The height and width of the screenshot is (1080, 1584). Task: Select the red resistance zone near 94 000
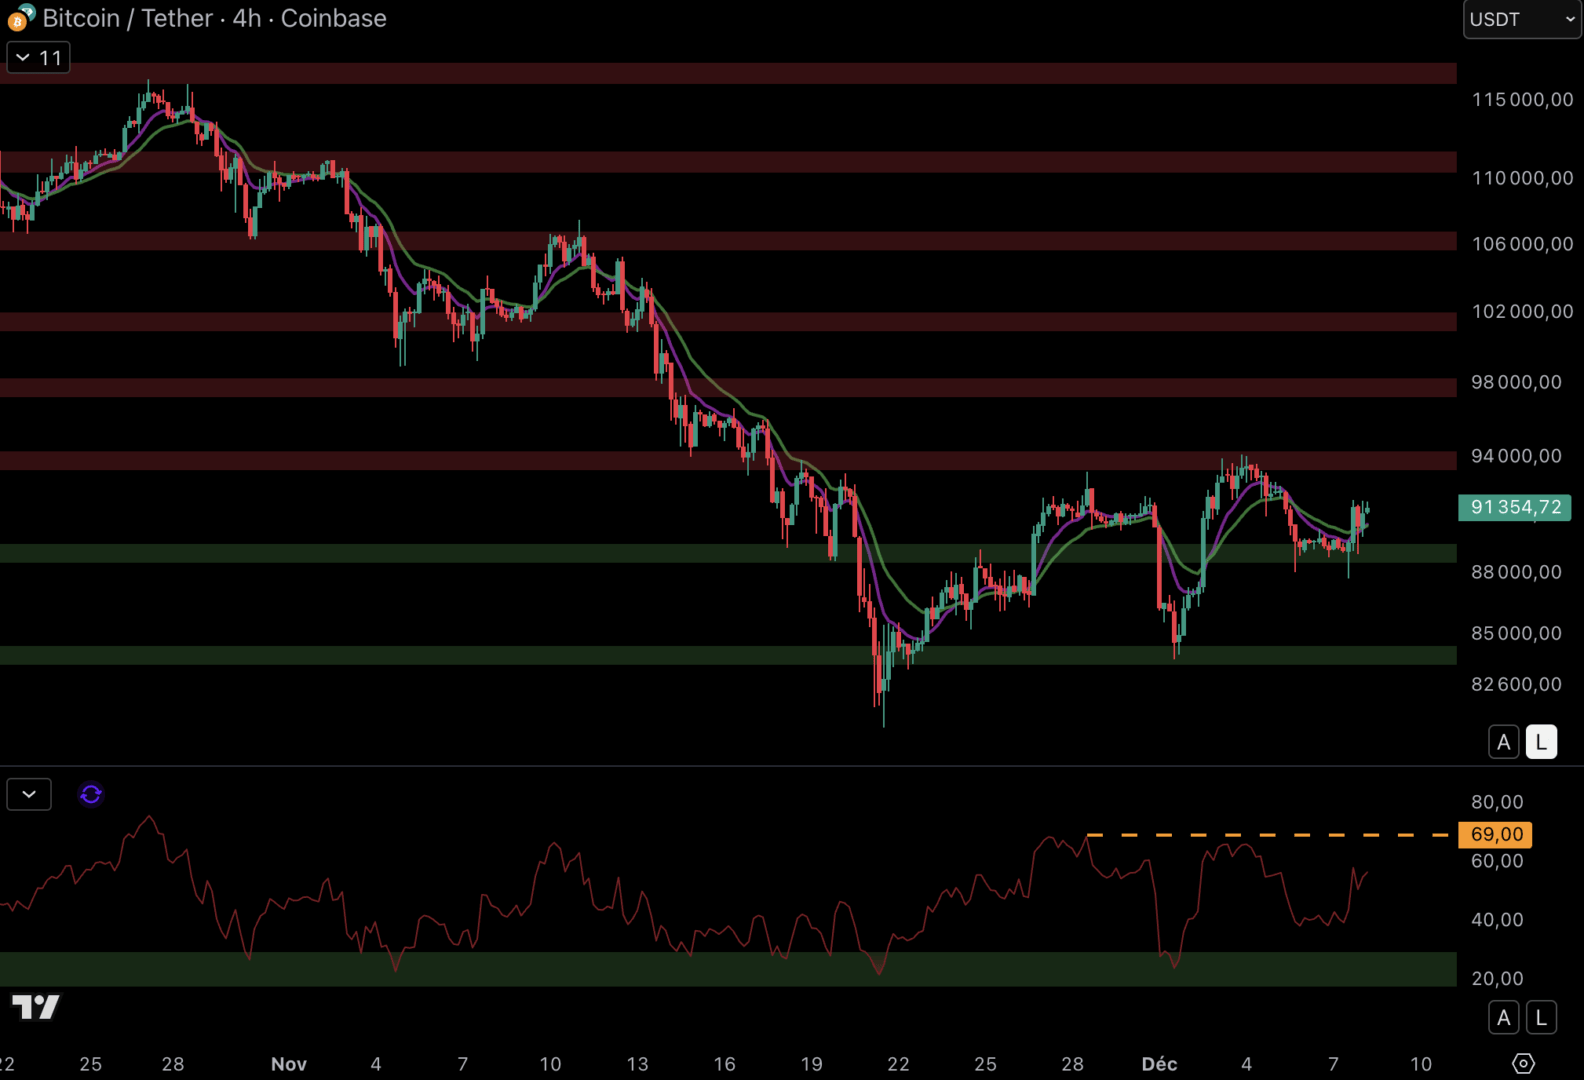click(x=600, y=460)
